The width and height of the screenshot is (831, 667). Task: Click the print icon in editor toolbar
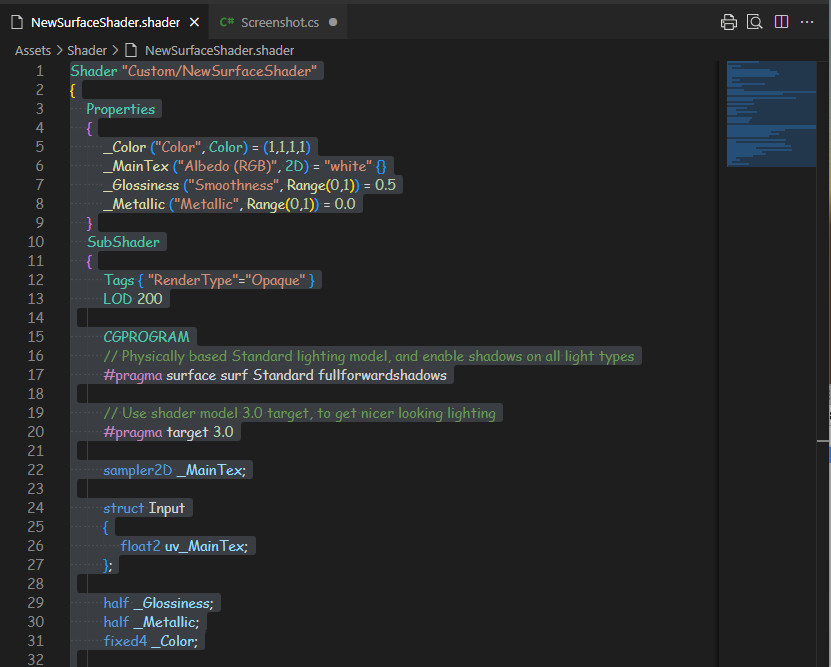[x=729, y=22]
